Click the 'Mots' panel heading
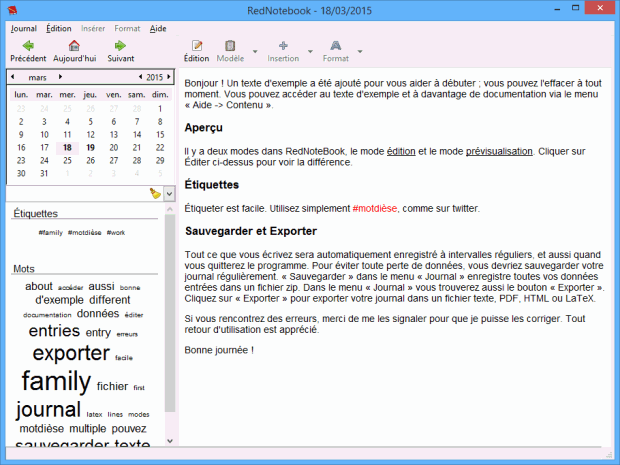The width and height of the screenshot is (620, 465). point(24,269)
